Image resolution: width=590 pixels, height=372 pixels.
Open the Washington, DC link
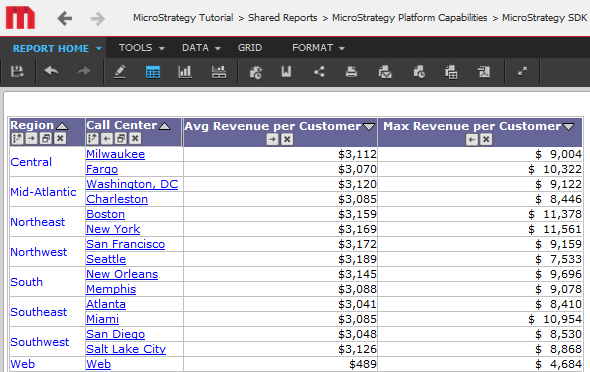[x=132, y=184]
